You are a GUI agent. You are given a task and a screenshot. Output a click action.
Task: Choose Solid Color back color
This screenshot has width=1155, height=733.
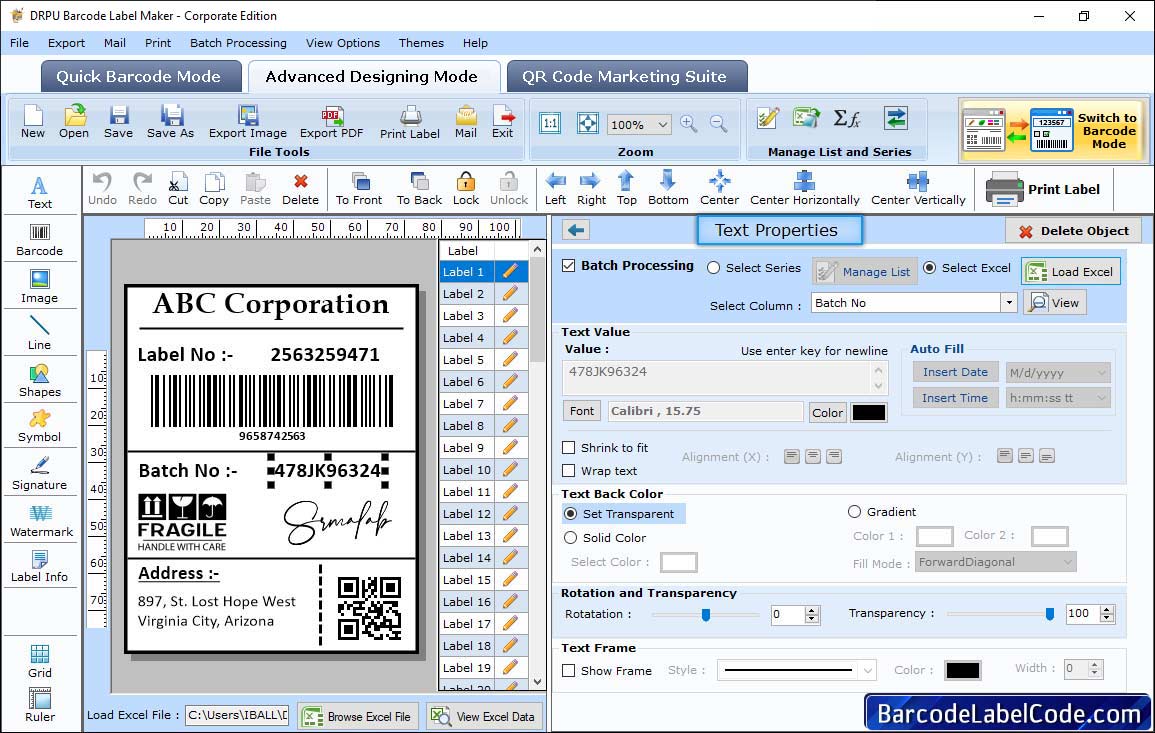[x=570, y=538]
